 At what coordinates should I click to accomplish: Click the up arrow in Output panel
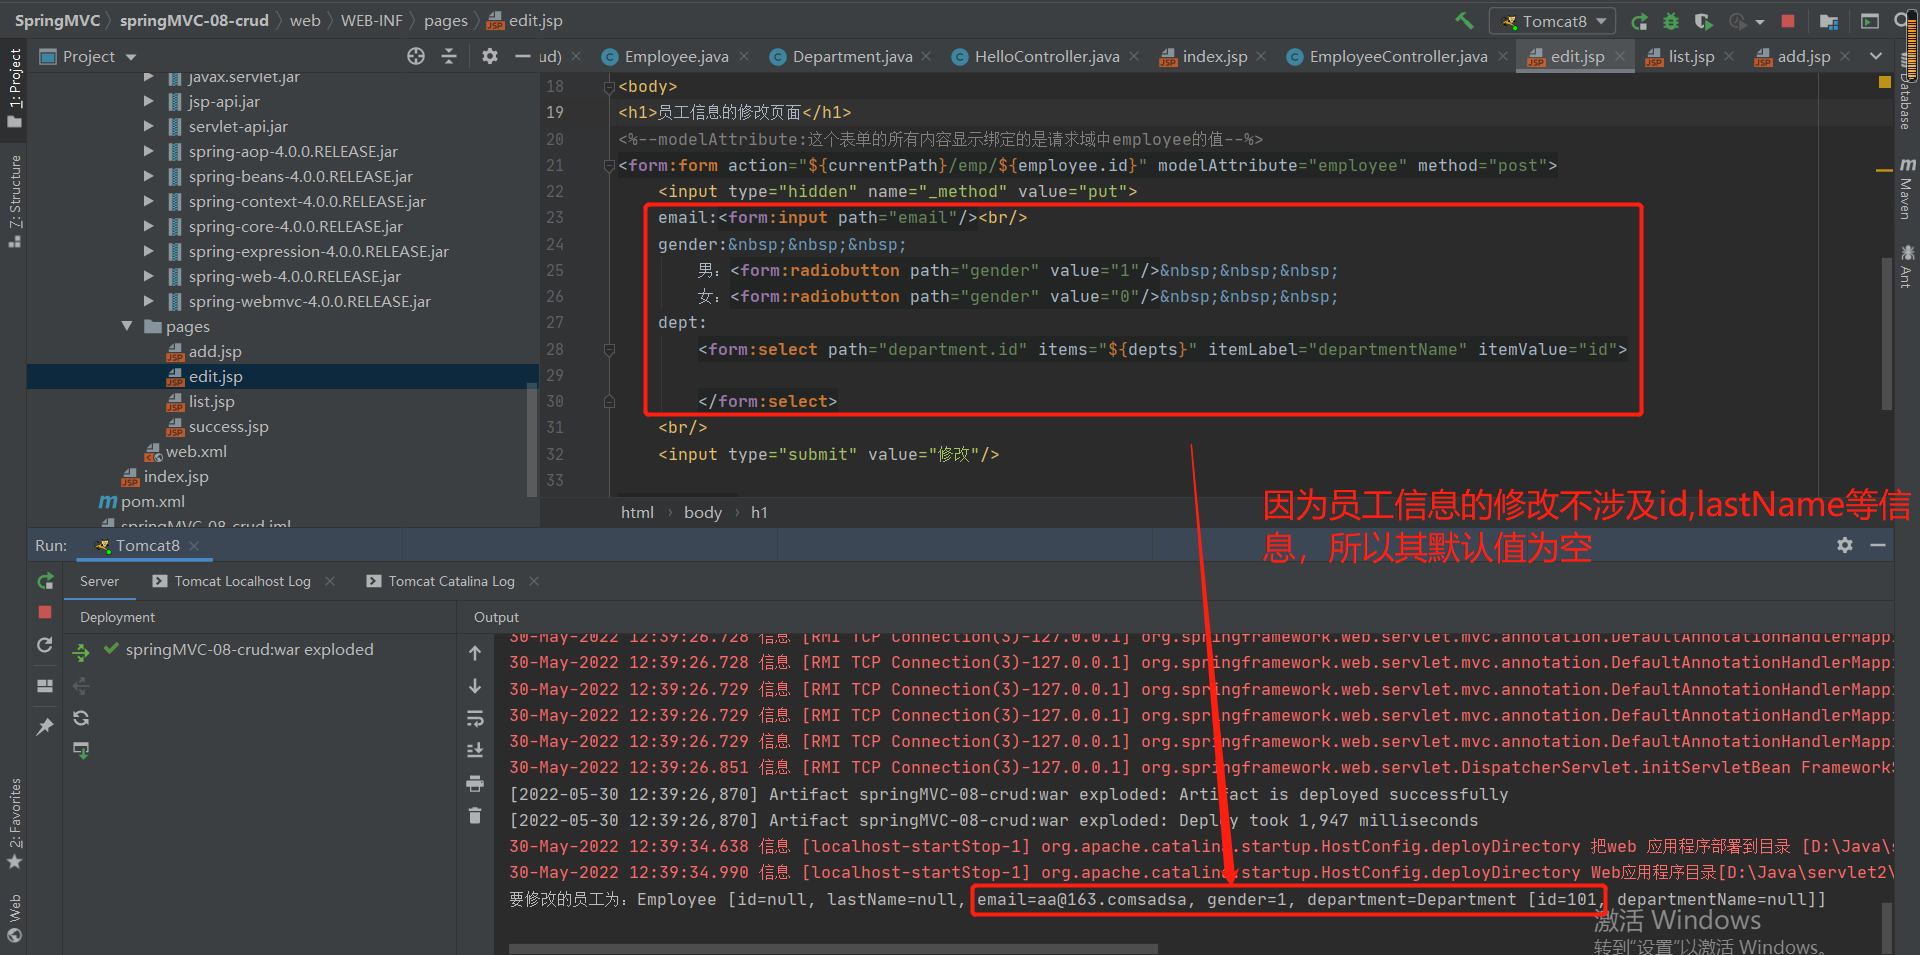(x=475, y=653)
